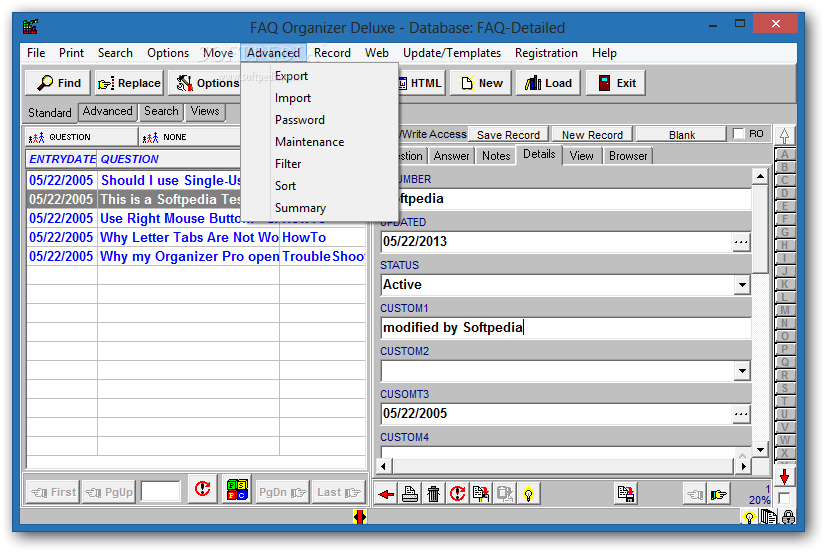
Task: Click the padlock icon in the status bar
Action: coord(788,517)
